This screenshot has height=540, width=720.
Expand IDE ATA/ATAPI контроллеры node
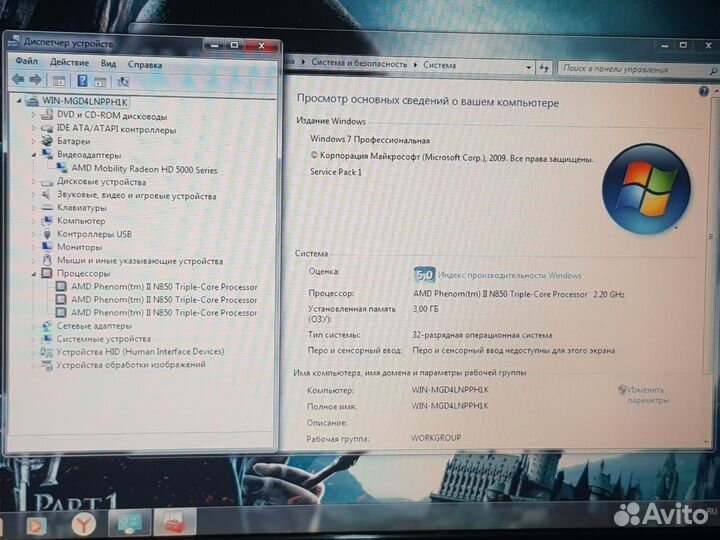click(x=34, y=128)
